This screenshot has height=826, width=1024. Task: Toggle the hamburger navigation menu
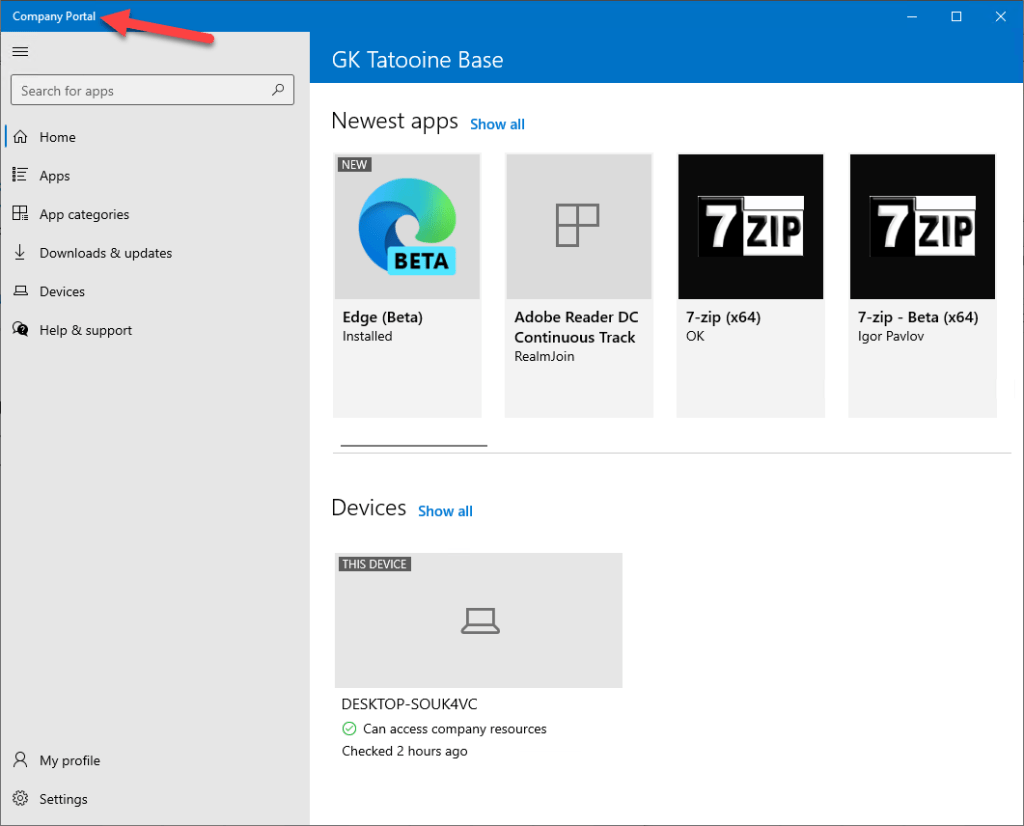(20, 52)
